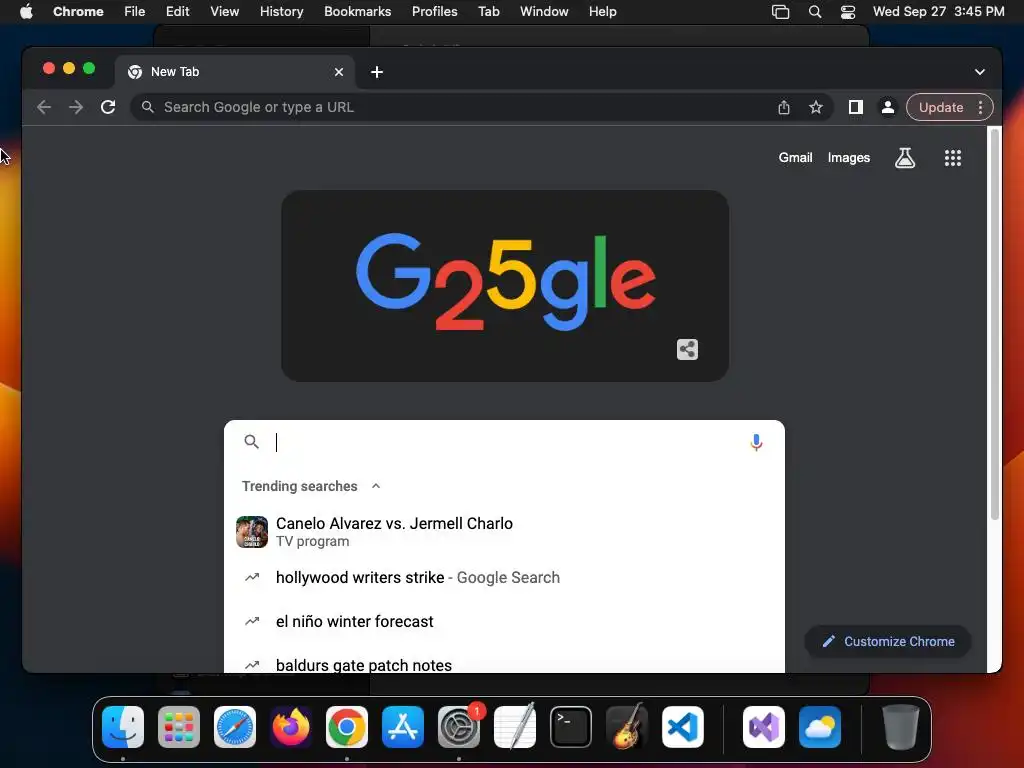Open the File menu

(x=135, y=12)
